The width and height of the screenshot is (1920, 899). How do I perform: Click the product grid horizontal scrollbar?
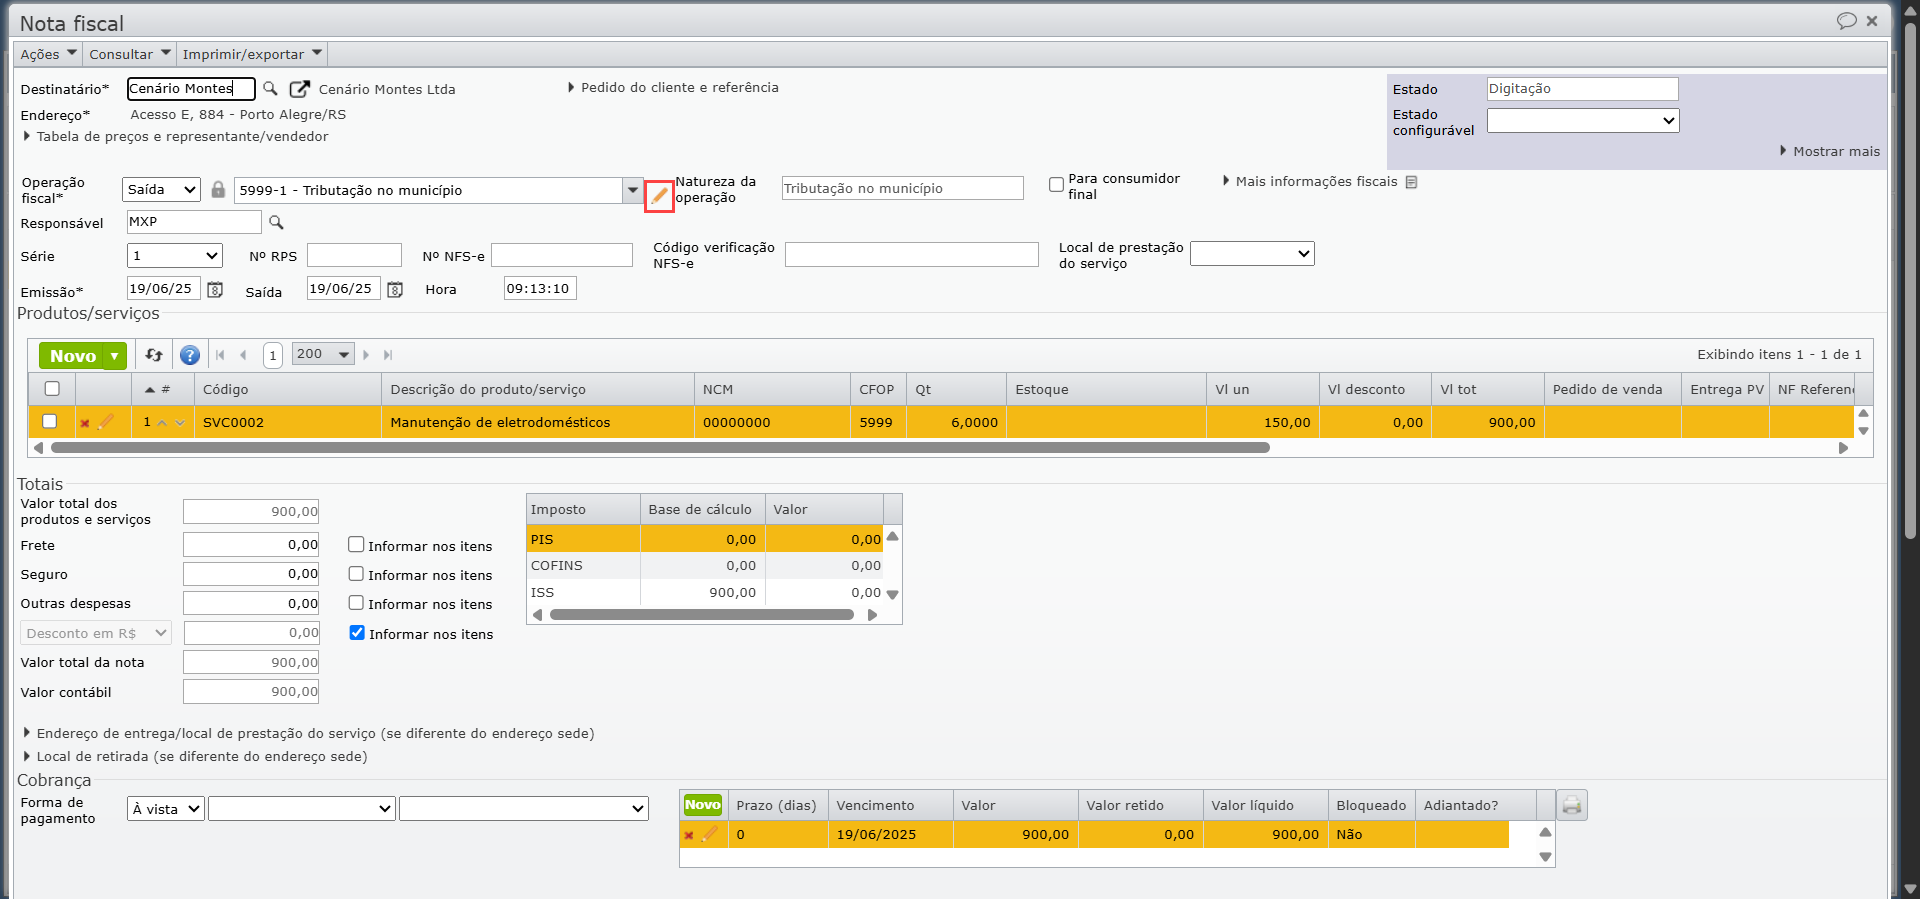tap(660, 448)
